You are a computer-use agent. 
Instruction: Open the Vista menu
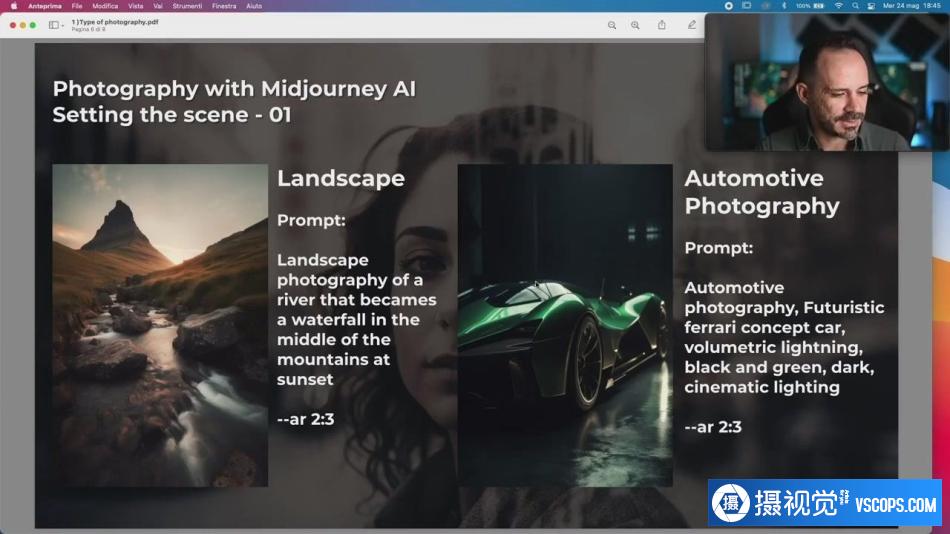[135, 6]
